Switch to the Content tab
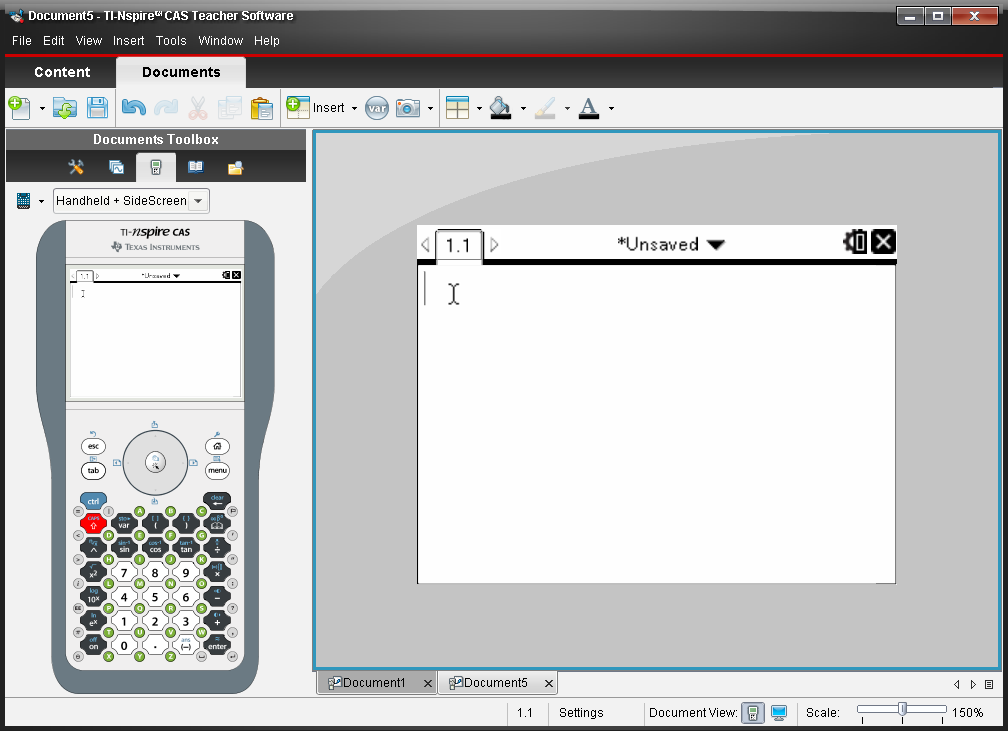 [x=62, y=72]
